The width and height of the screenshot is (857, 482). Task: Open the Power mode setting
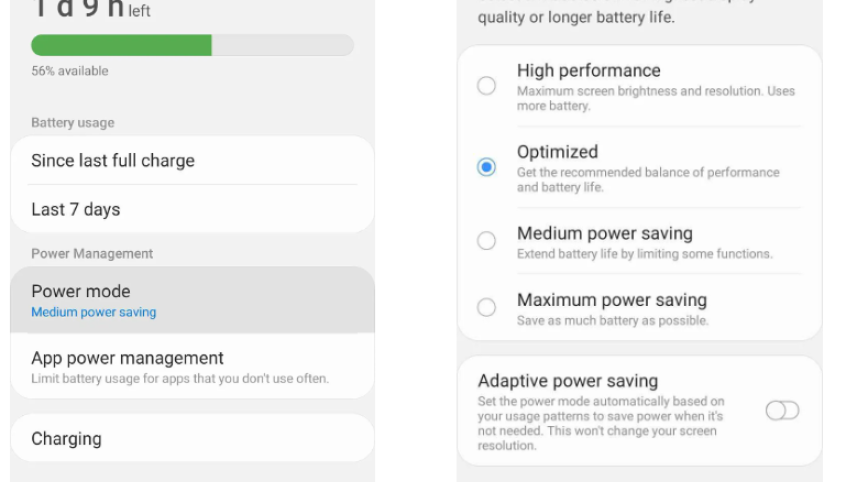point(190,300)
